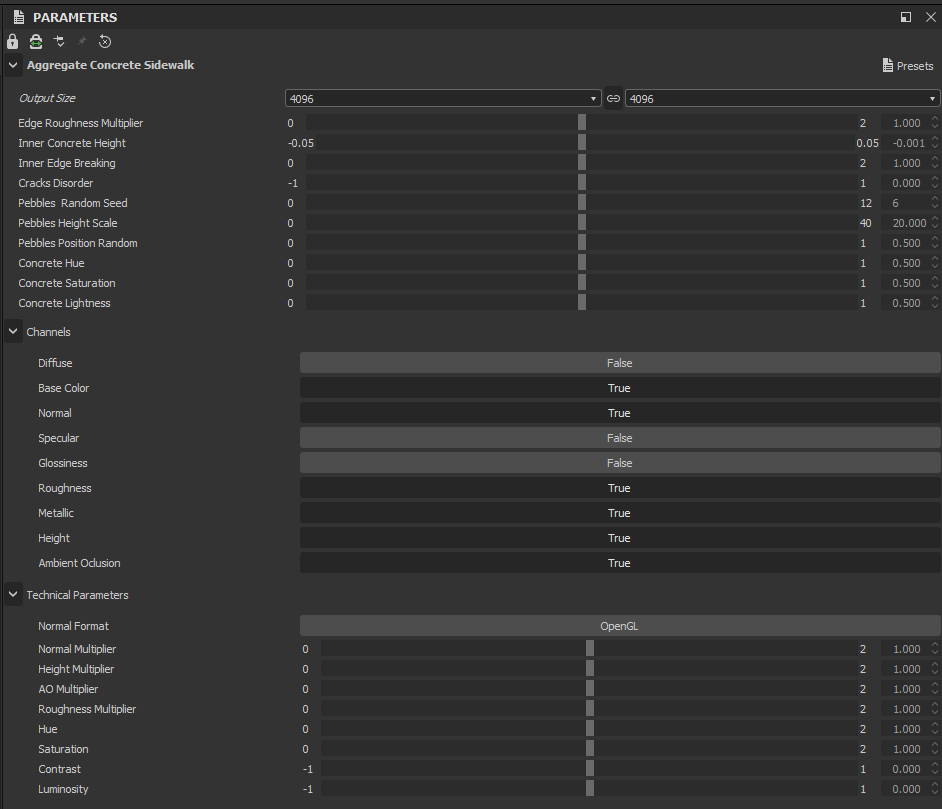Toggle the Ambient Oclusion channel button
The image size is (942, 809).
point(619,563)
